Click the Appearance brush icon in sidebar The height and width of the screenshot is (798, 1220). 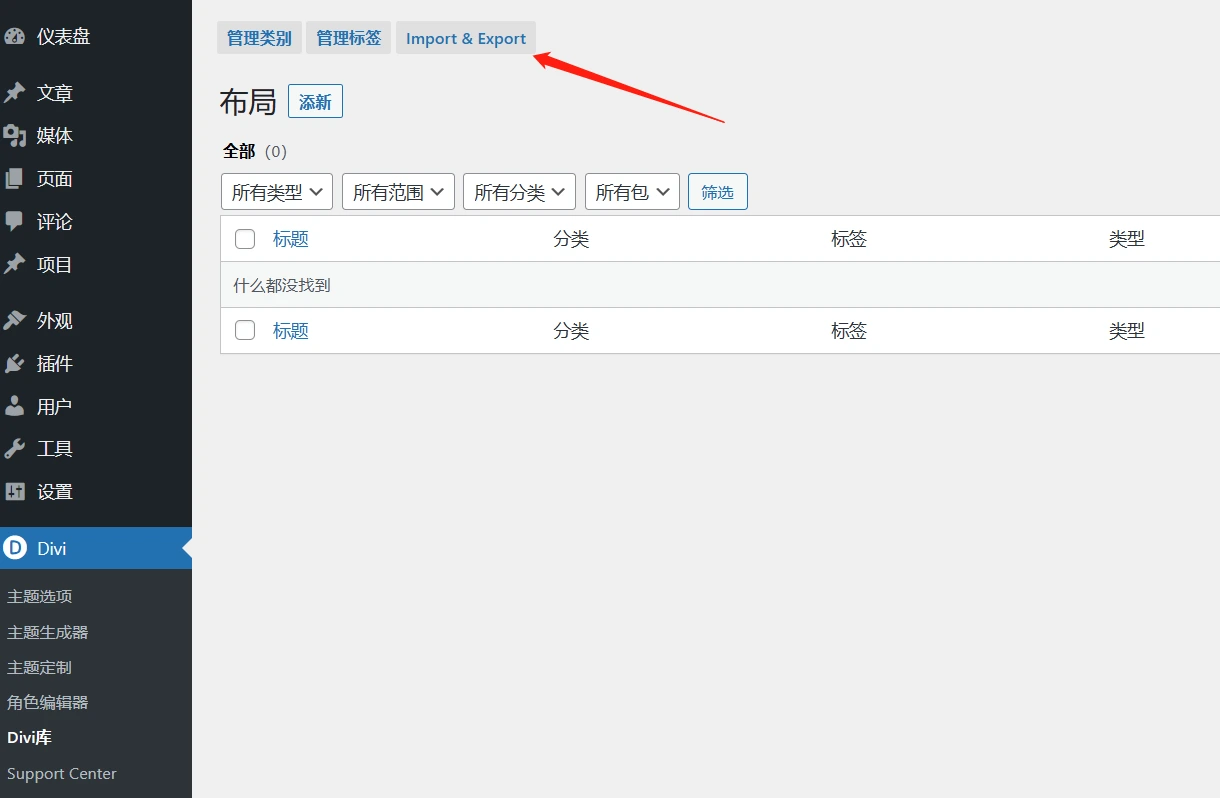(14, 321)
